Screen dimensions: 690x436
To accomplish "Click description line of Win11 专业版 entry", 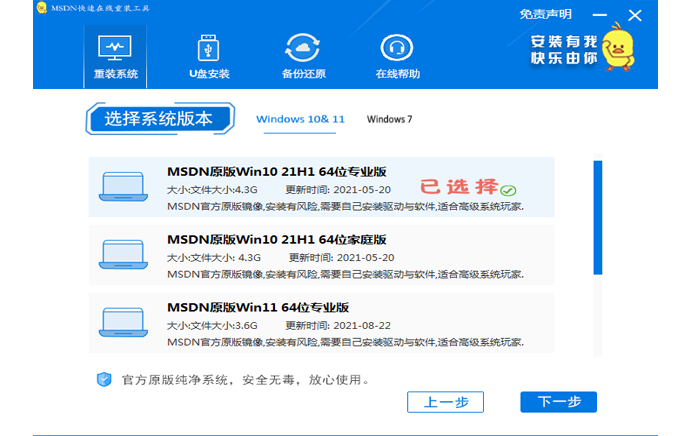I will [x=345, y=342].
